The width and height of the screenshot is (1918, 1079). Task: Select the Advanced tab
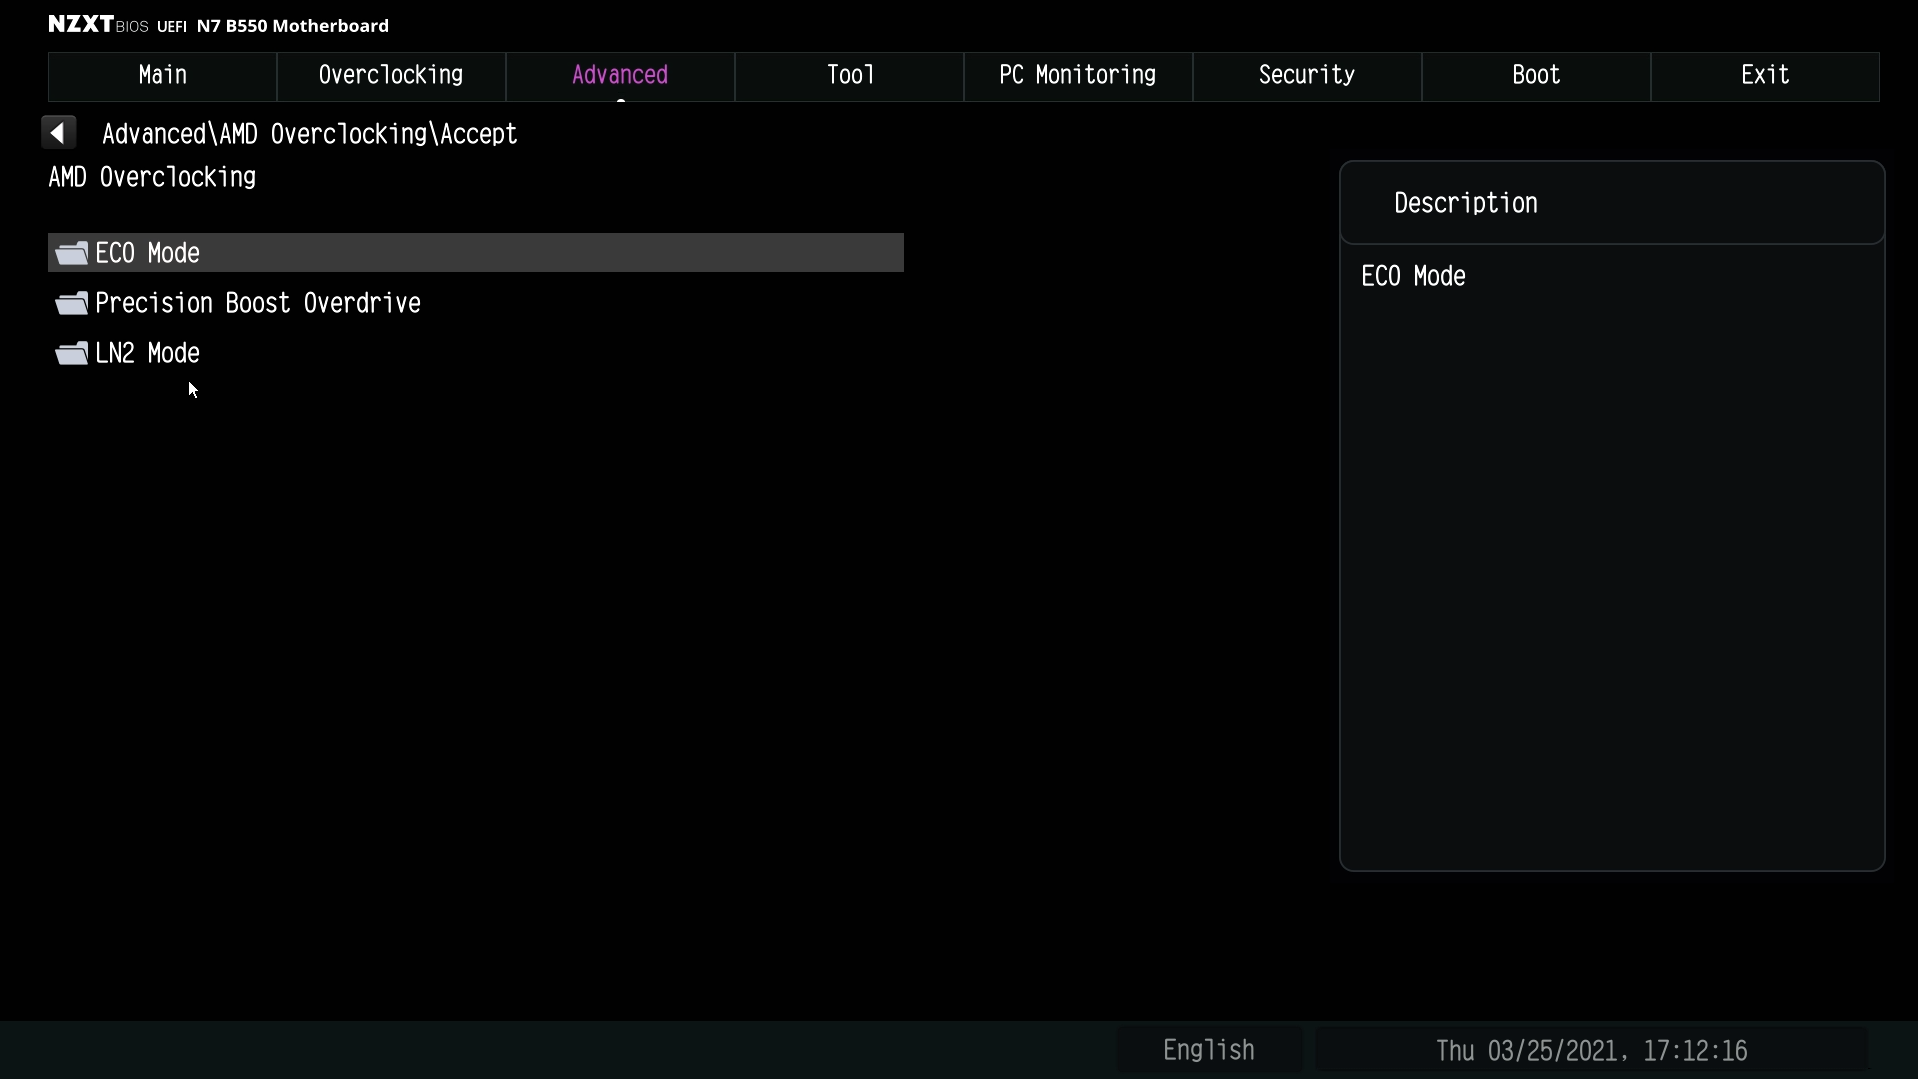click(x=620, y=76)
